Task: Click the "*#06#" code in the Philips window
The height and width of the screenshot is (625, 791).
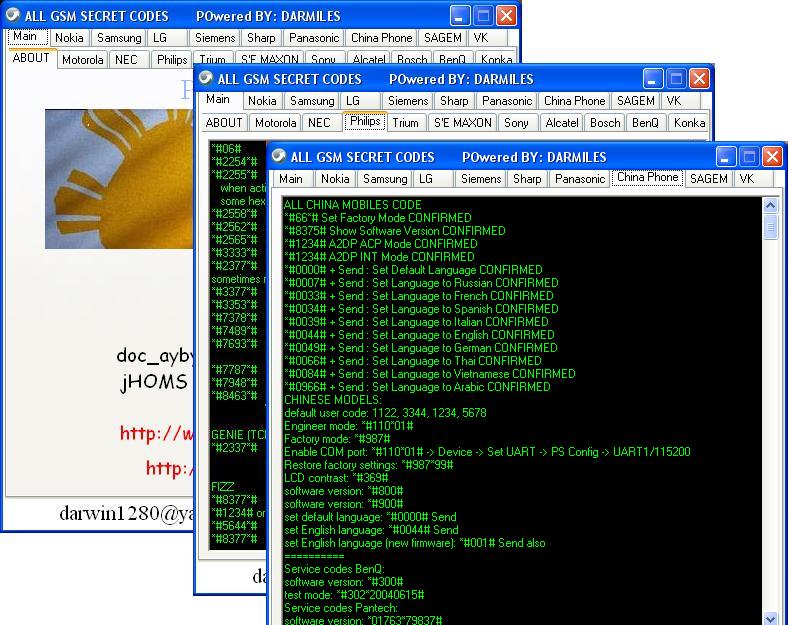Action: coord(227,149)
